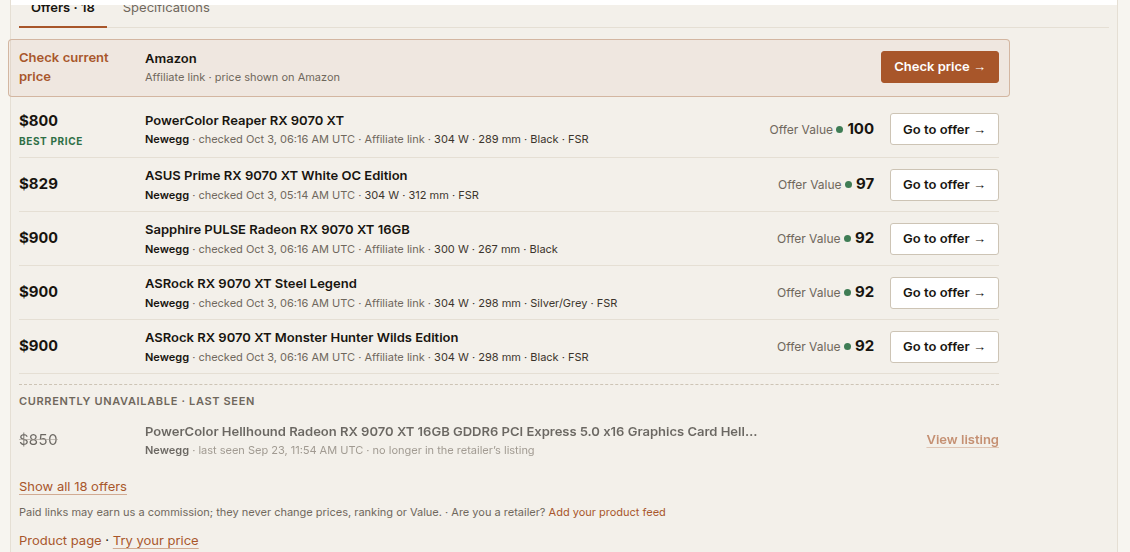Go to offer for PowerColor Reaper RX 9070 XT
The height and width of the screenshot is (552, 1130).
point(944,129)
